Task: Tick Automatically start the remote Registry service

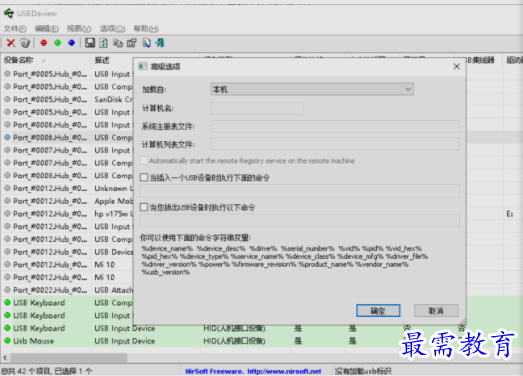Action: [x=144, y=161]
